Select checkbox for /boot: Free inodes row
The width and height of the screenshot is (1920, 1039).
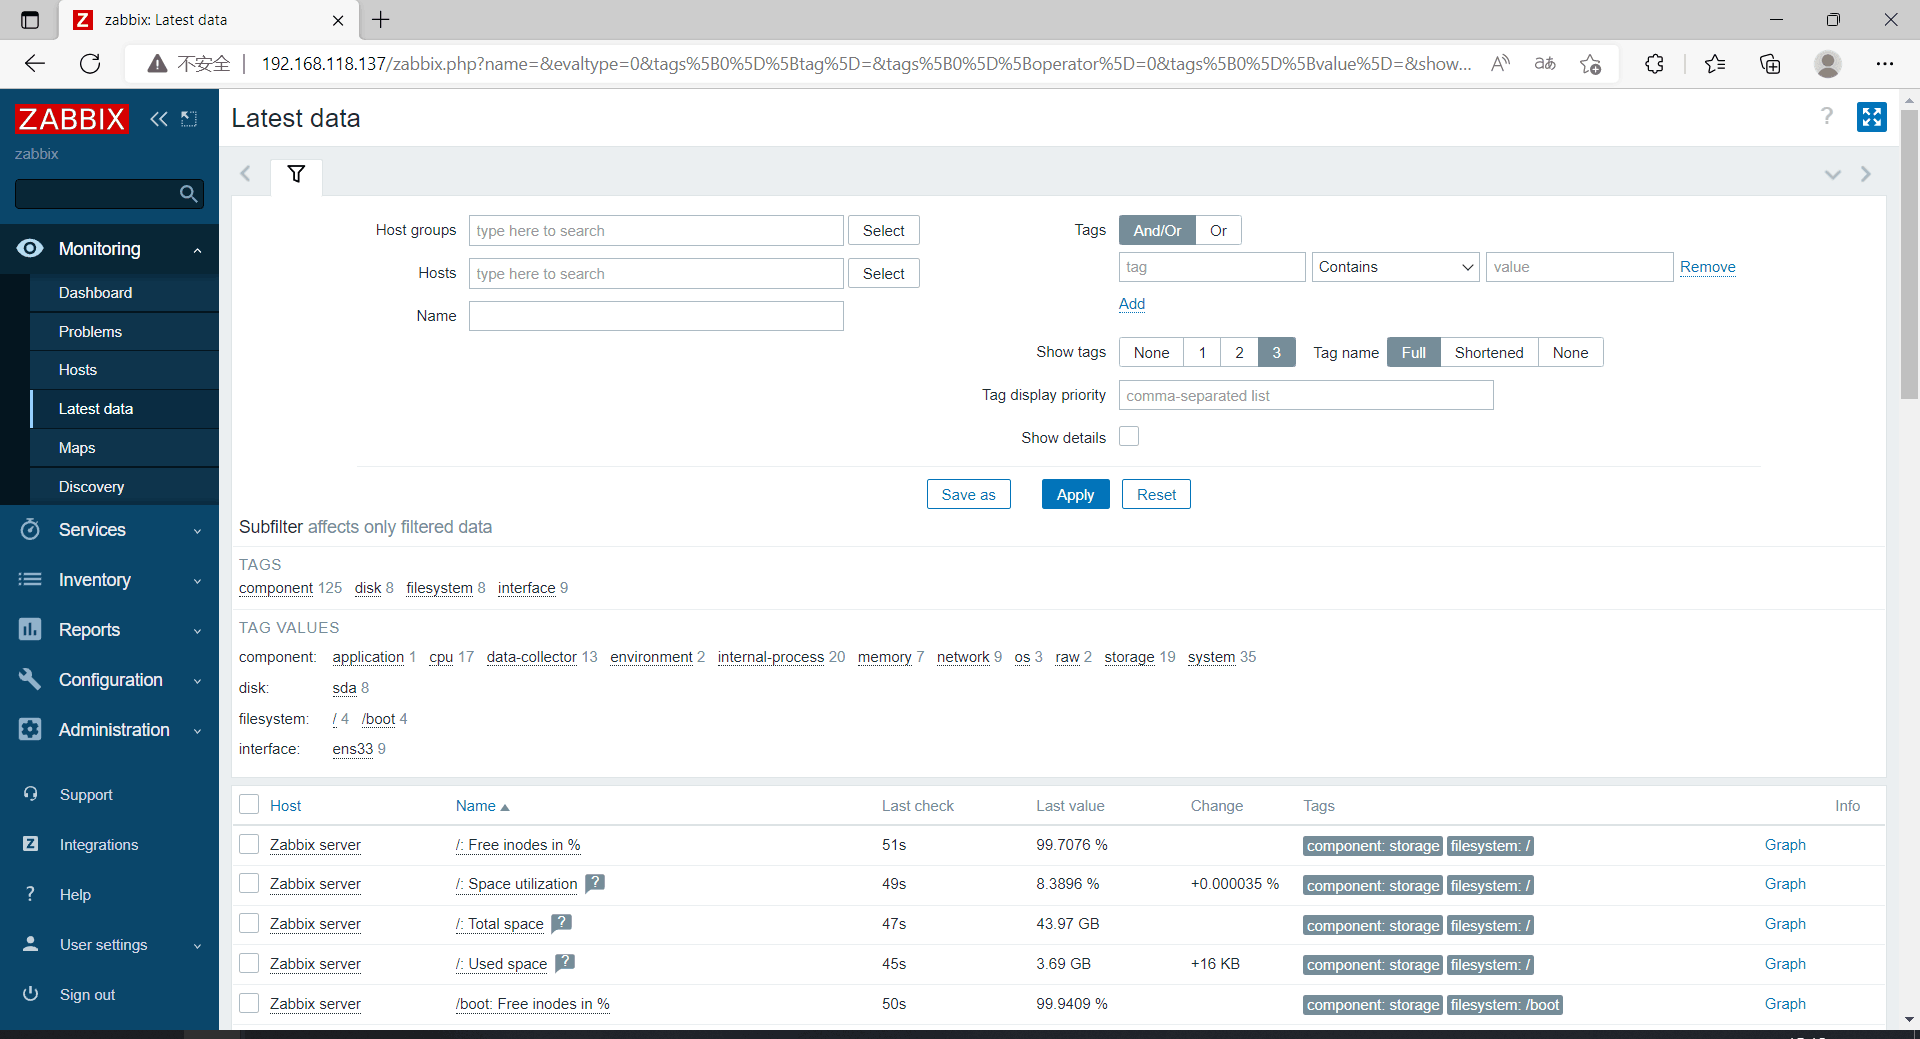(x=249, y=1003)
